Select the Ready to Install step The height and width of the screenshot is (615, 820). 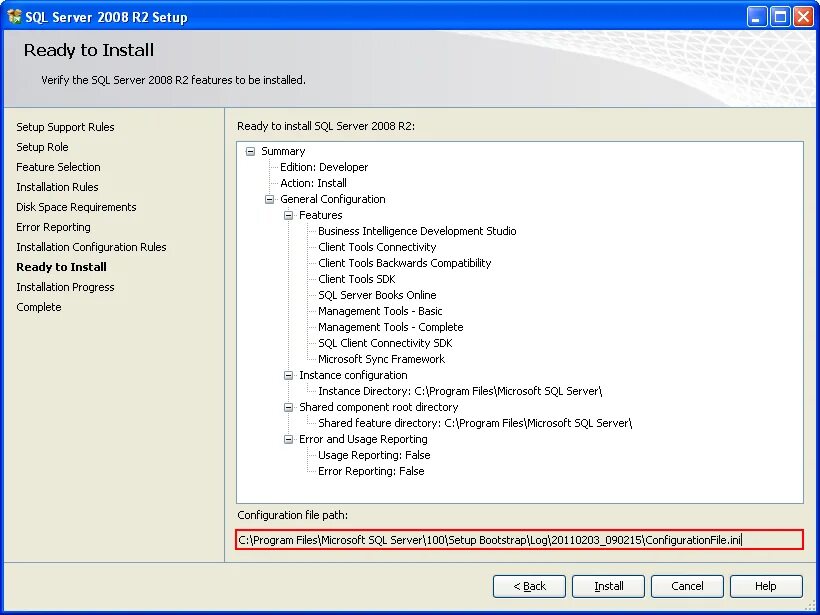point(62,267)
